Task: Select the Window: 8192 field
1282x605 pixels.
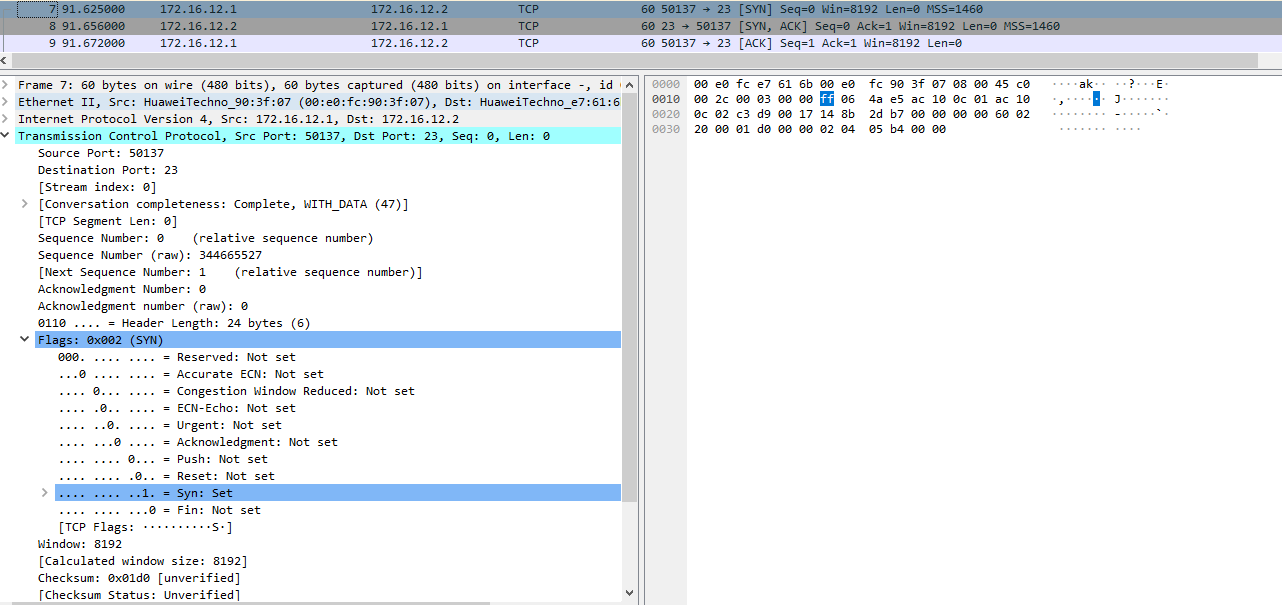Action: 80,544
